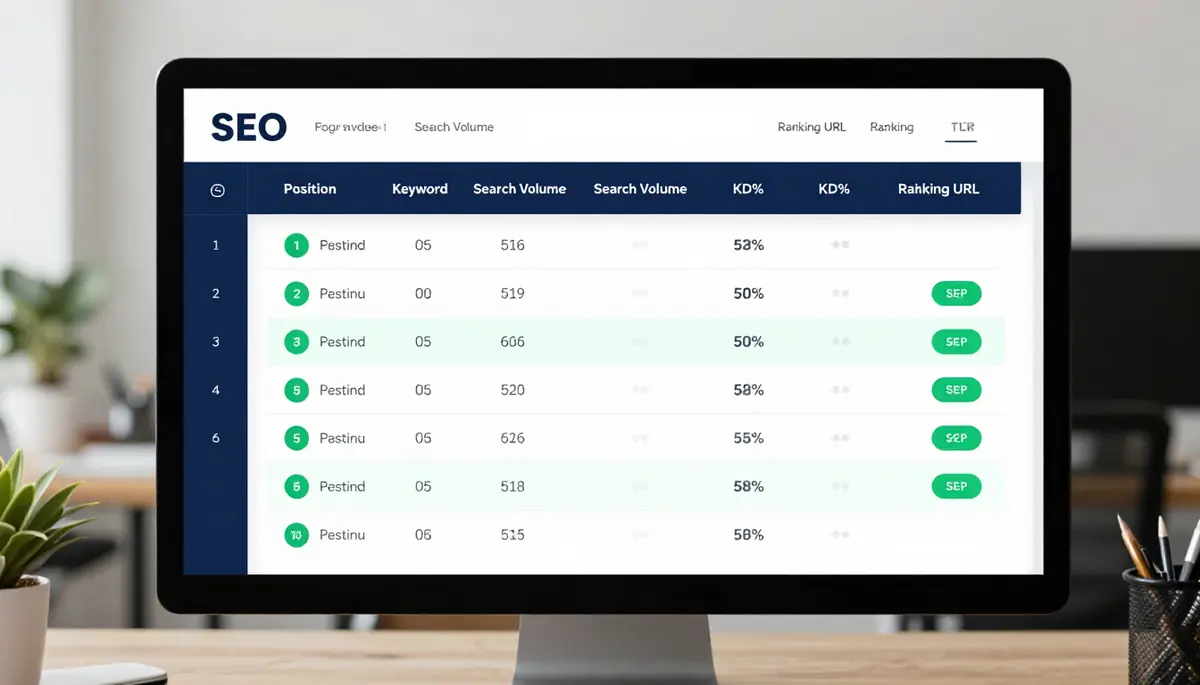This screenshot has width=1200, height=685.
Task: Click Pestind keyword in the 518 row
Action: (342, 486)
